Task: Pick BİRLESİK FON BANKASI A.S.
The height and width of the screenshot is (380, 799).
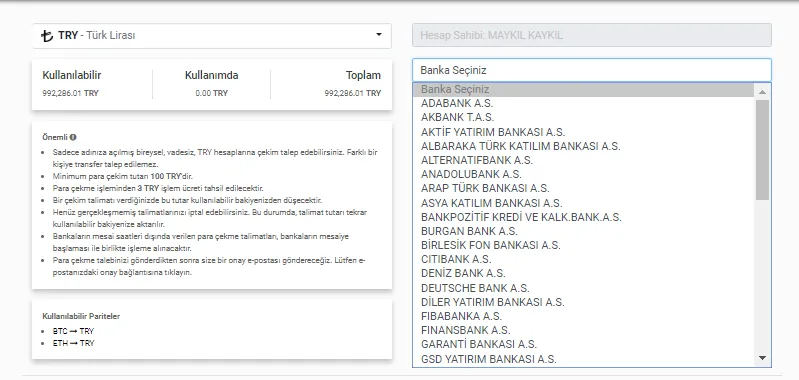Action: coord(583,245)
